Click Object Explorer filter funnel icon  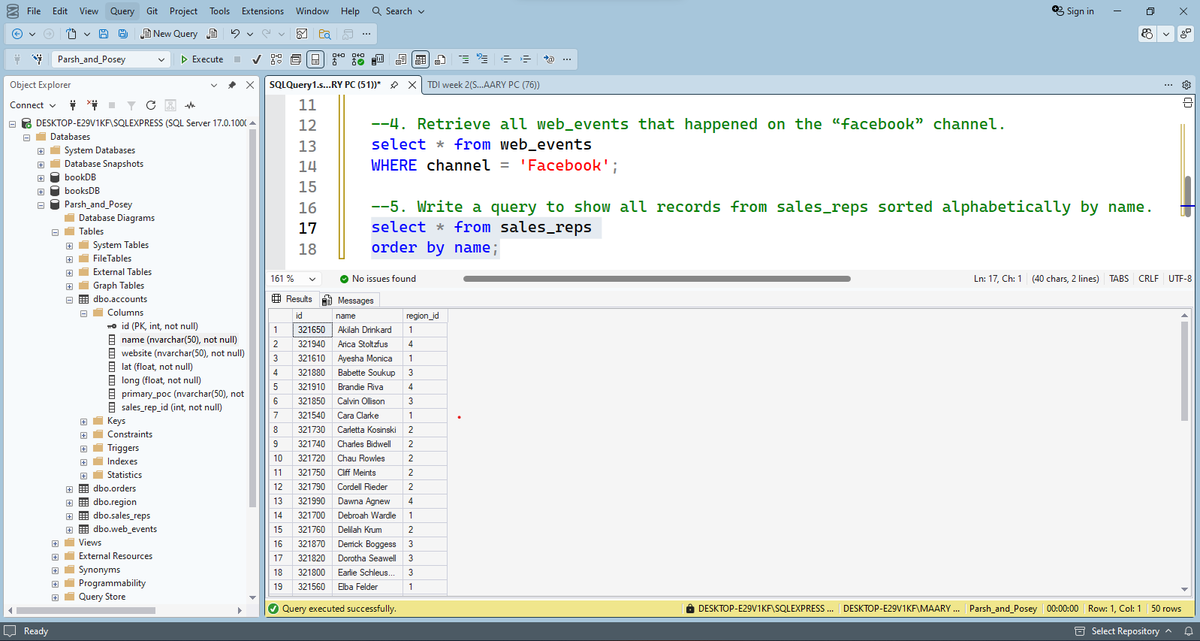[131, 105]
